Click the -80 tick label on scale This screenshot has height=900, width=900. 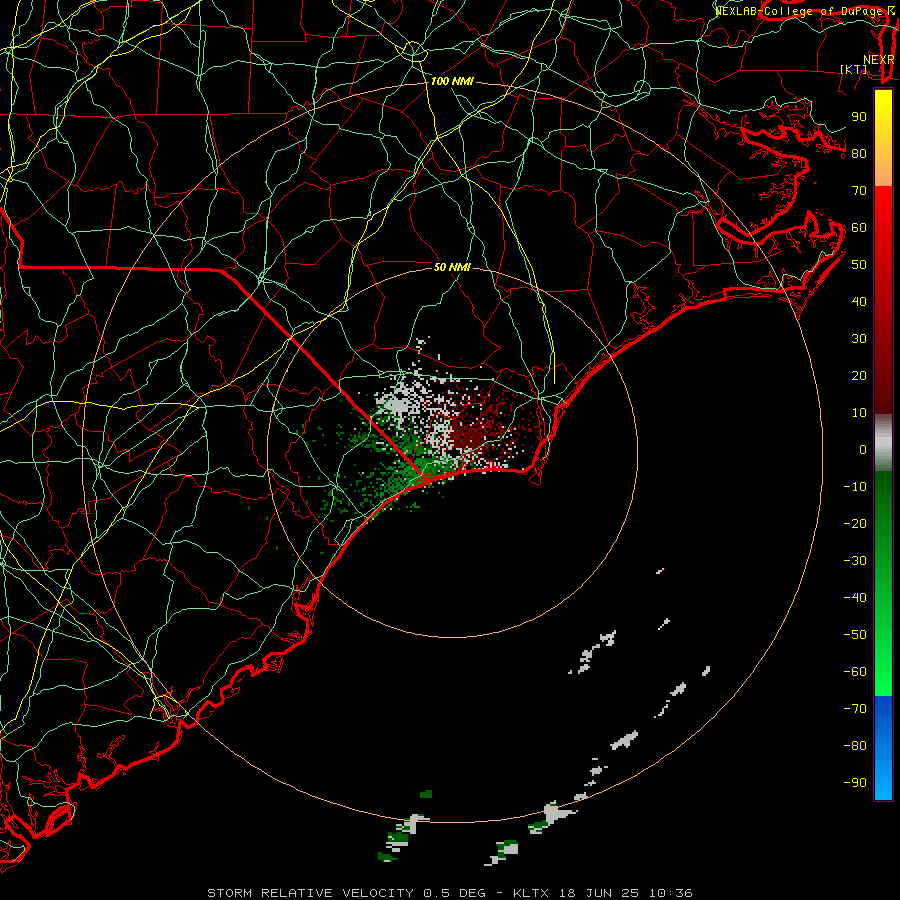tap(855, 746)
